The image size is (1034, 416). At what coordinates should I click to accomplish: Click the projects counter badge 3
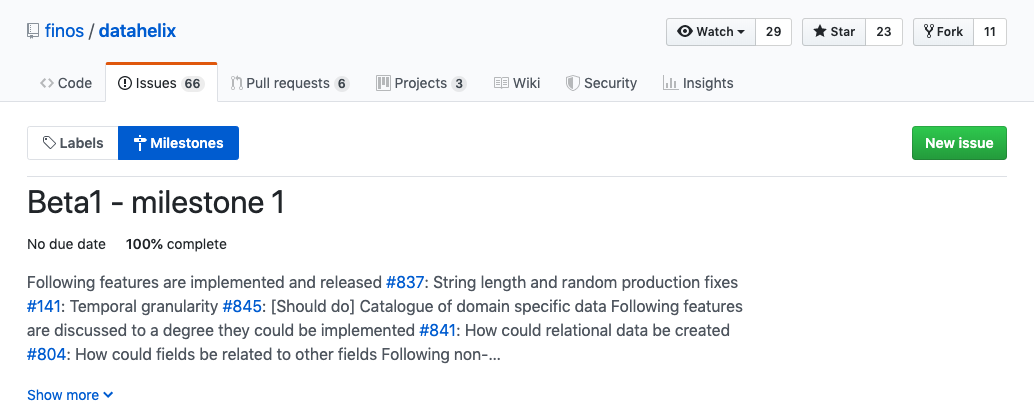tap(459, 84)
